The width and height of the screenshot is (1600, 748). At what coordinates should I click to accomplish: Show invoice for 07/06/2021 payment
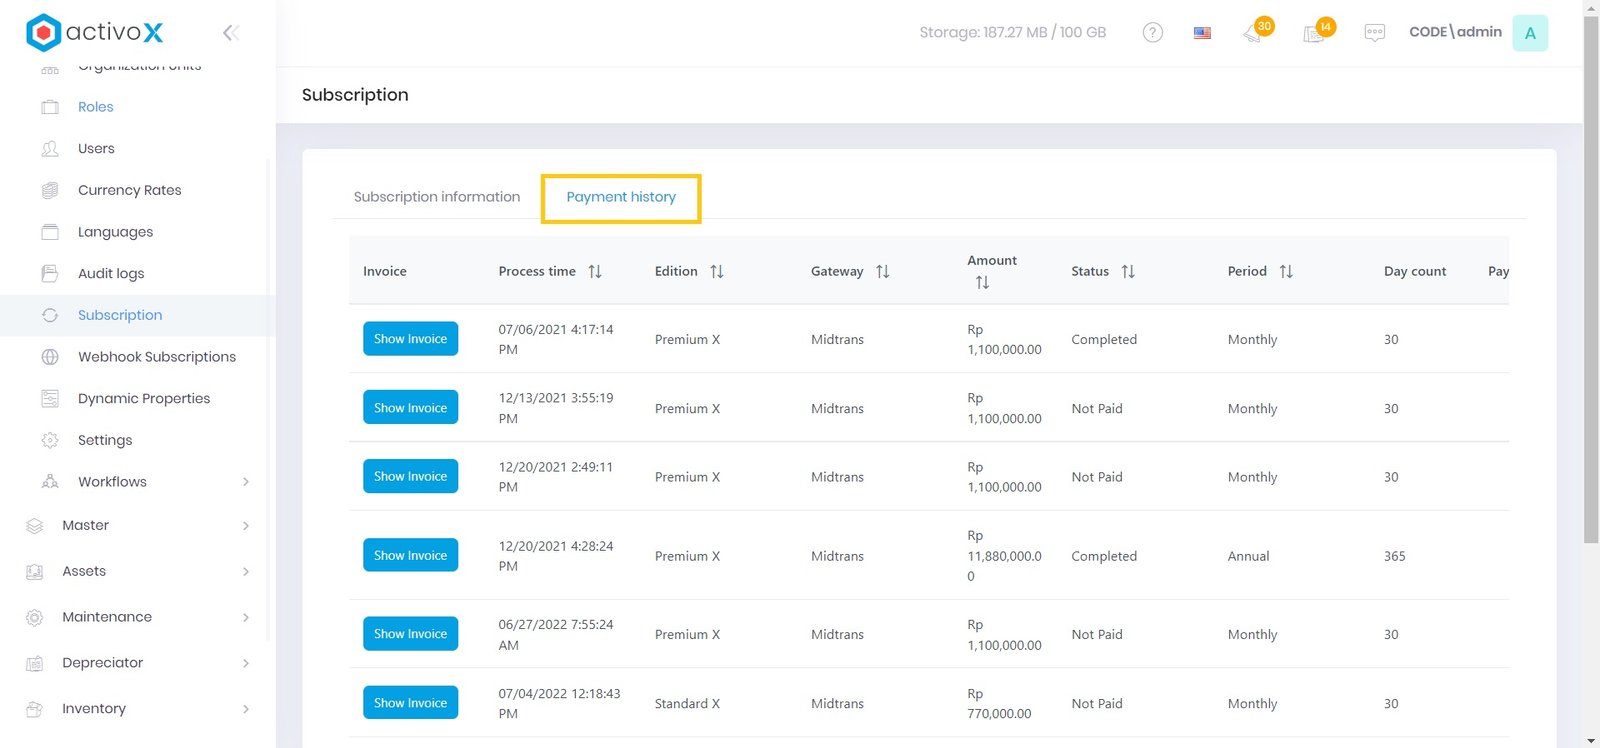coord(410,339)
